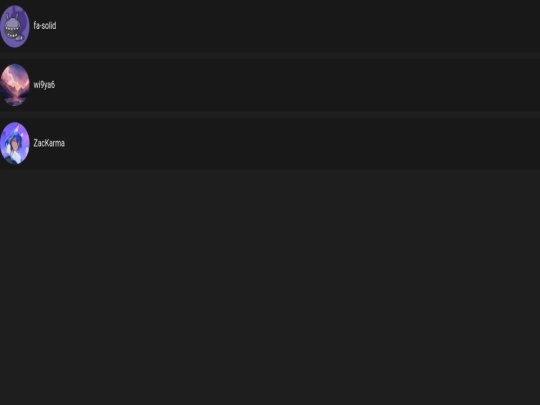Select ZacKarma's blue-haired anime avatar

[15, 143]
